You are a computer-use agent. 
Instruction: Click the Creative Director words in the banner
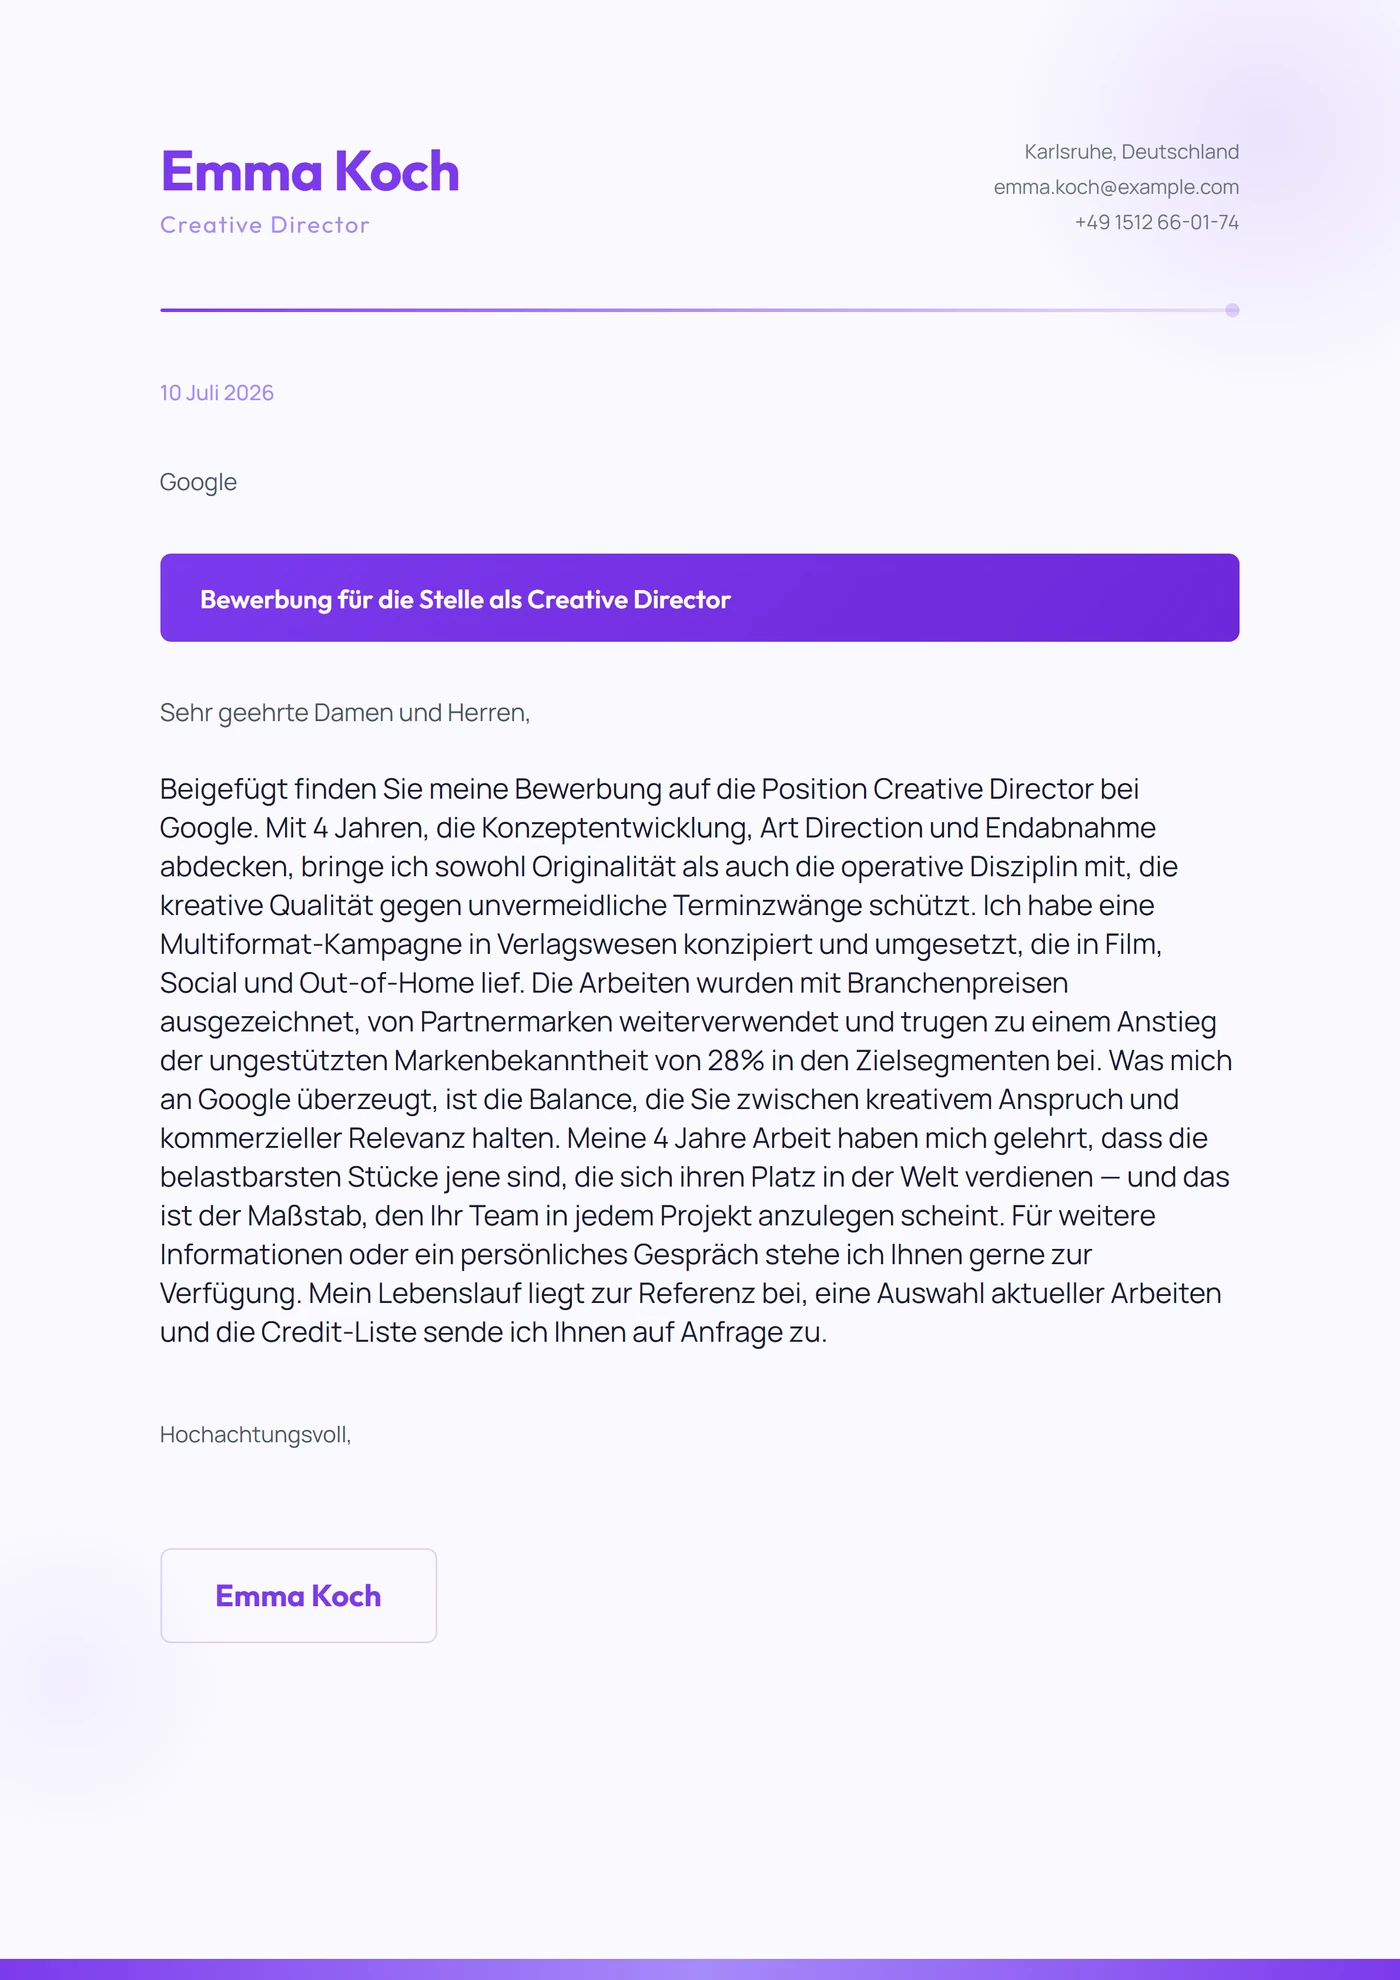coord(629,599)
